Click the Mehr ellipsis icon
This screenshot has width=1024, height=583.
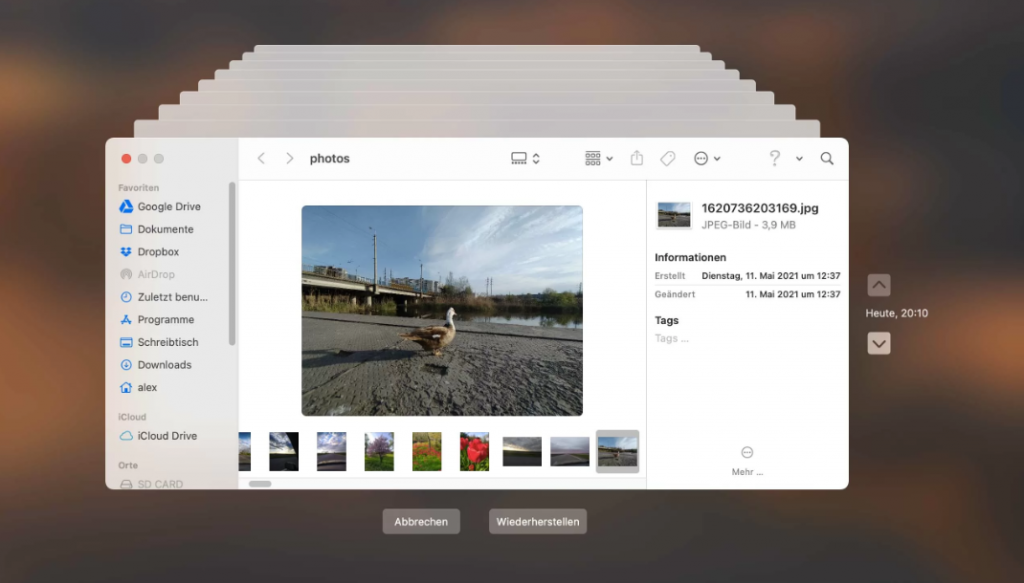(747, 452)
